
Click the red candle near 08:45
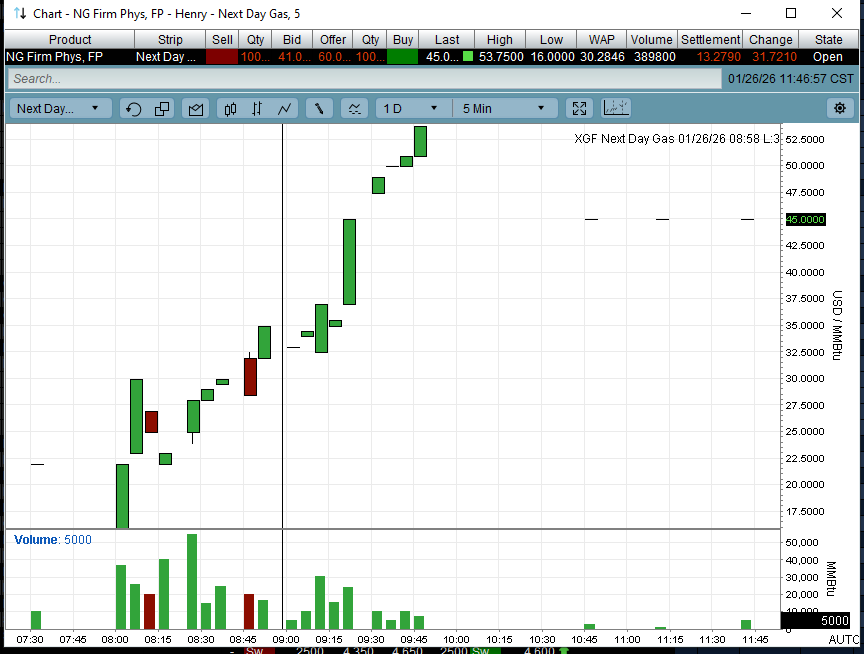250,377
